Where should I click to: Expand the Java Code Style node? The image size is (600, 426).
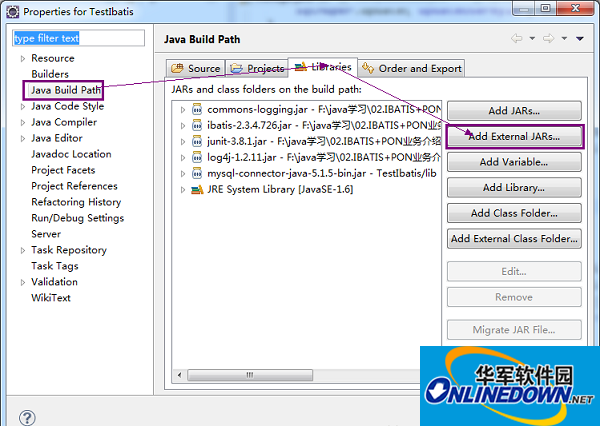pyautogui.click(x=23, y=106)
